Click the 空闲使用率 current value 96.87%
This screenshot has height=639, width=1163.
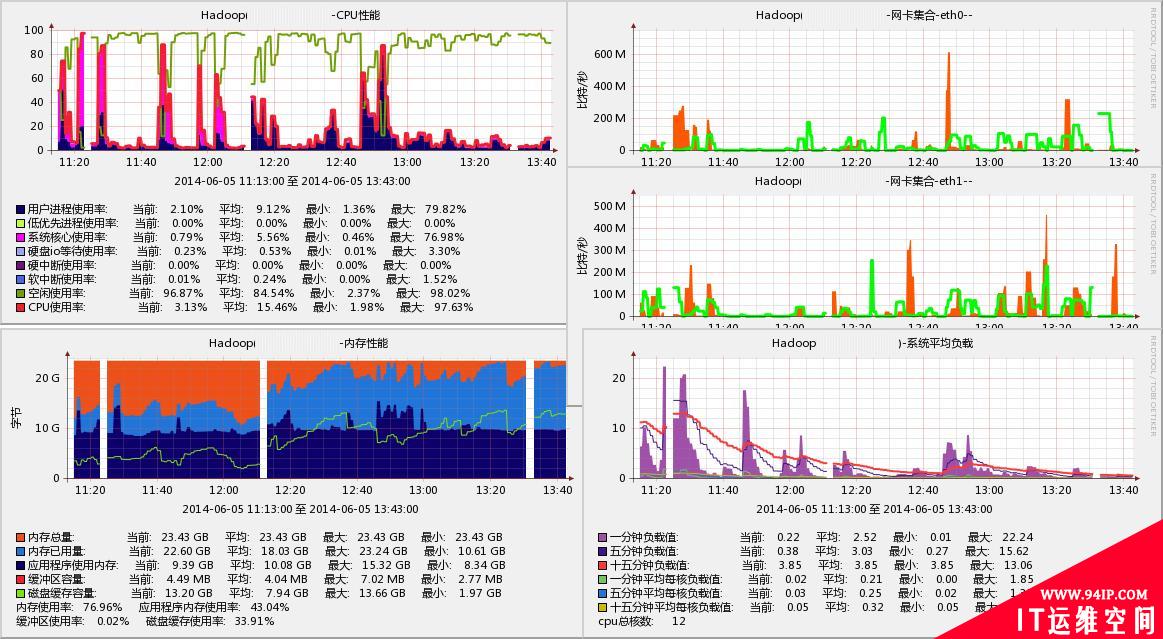point(182,293)
